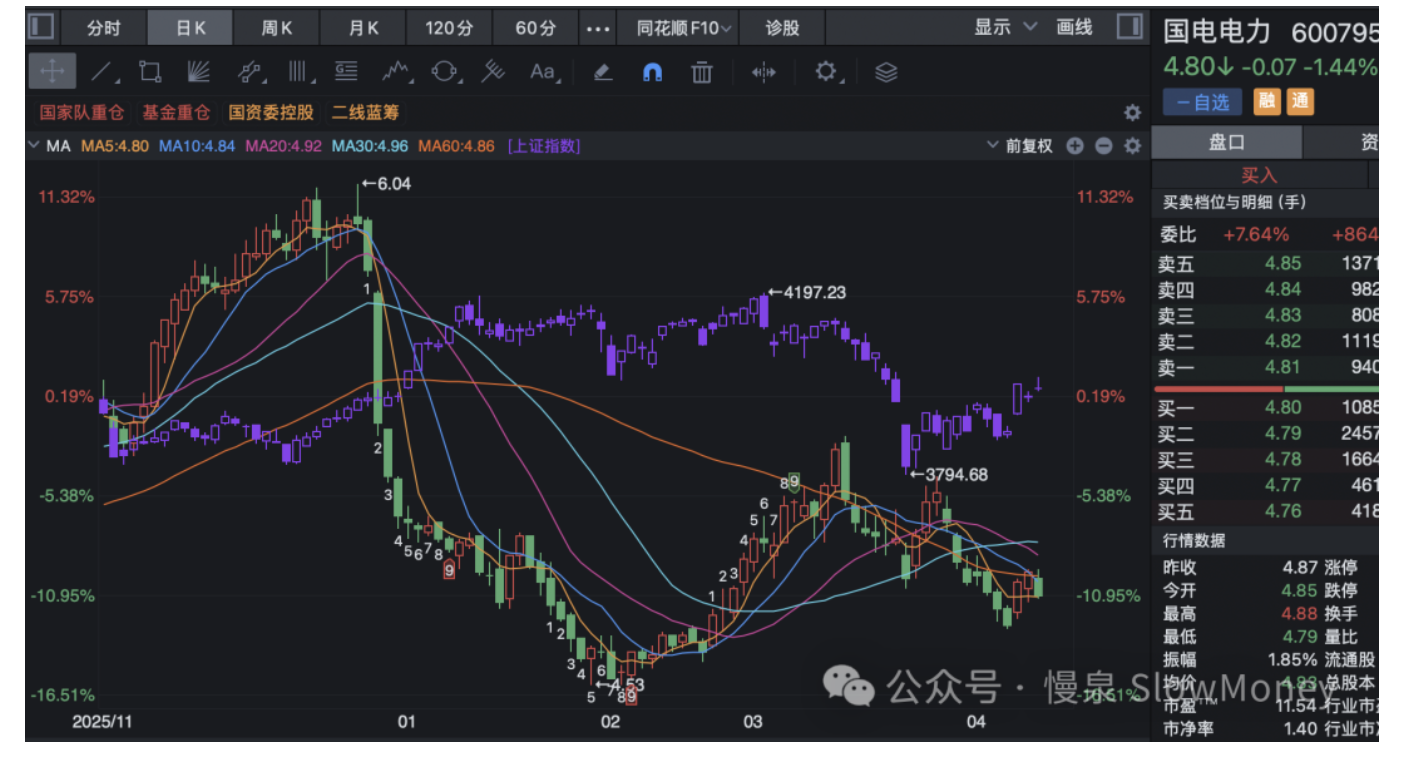Toggle the left sidebar panel icon
The width and height of the screenshot is (1416, 778).
point(42,27)
